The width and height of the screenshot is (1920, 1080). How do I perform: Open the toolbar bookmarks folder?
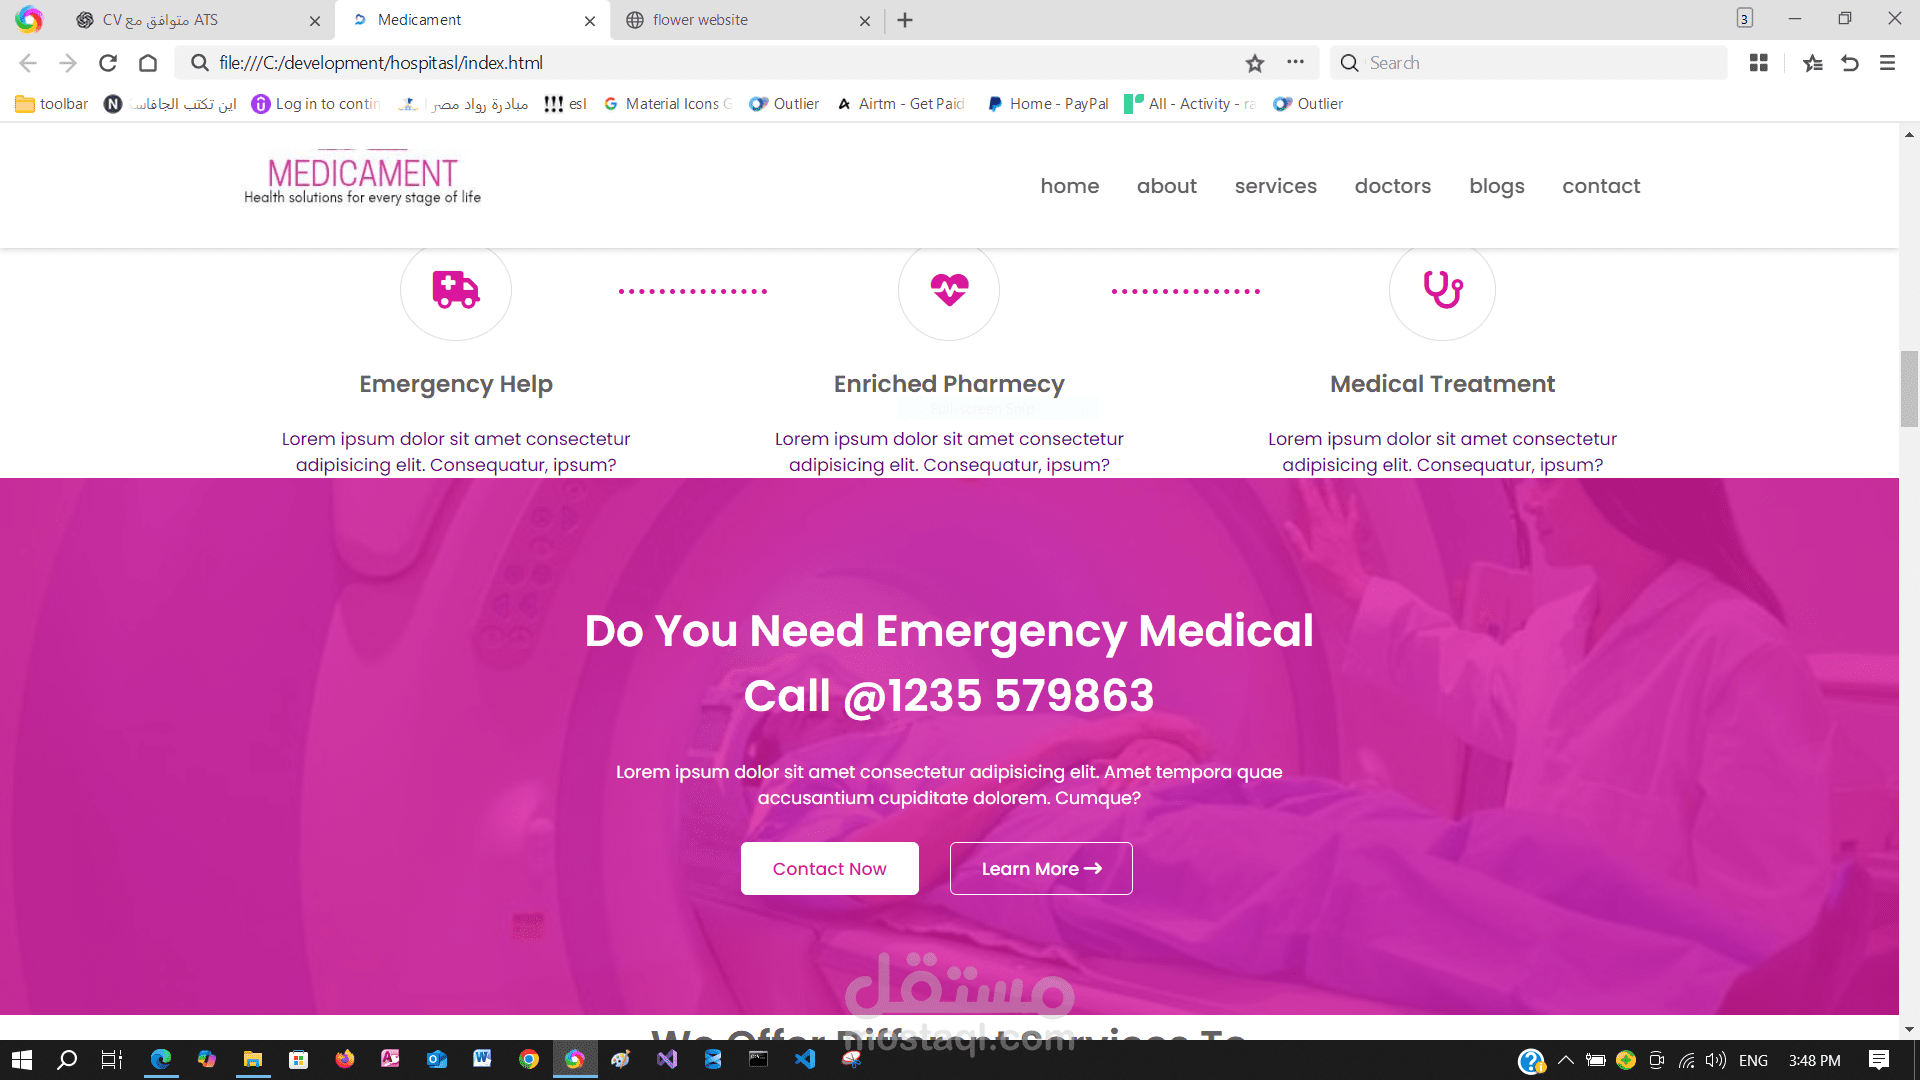click(52, 104)
